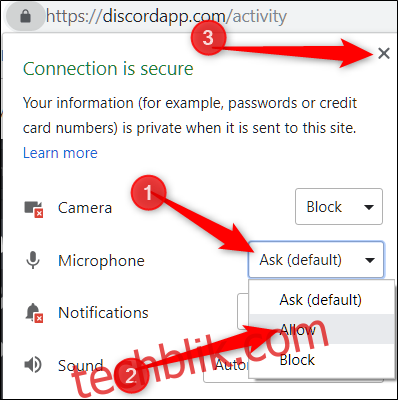Expand the Notifications permission dropdown
This screenshot has height=400, width=398.
pos(243,312)
